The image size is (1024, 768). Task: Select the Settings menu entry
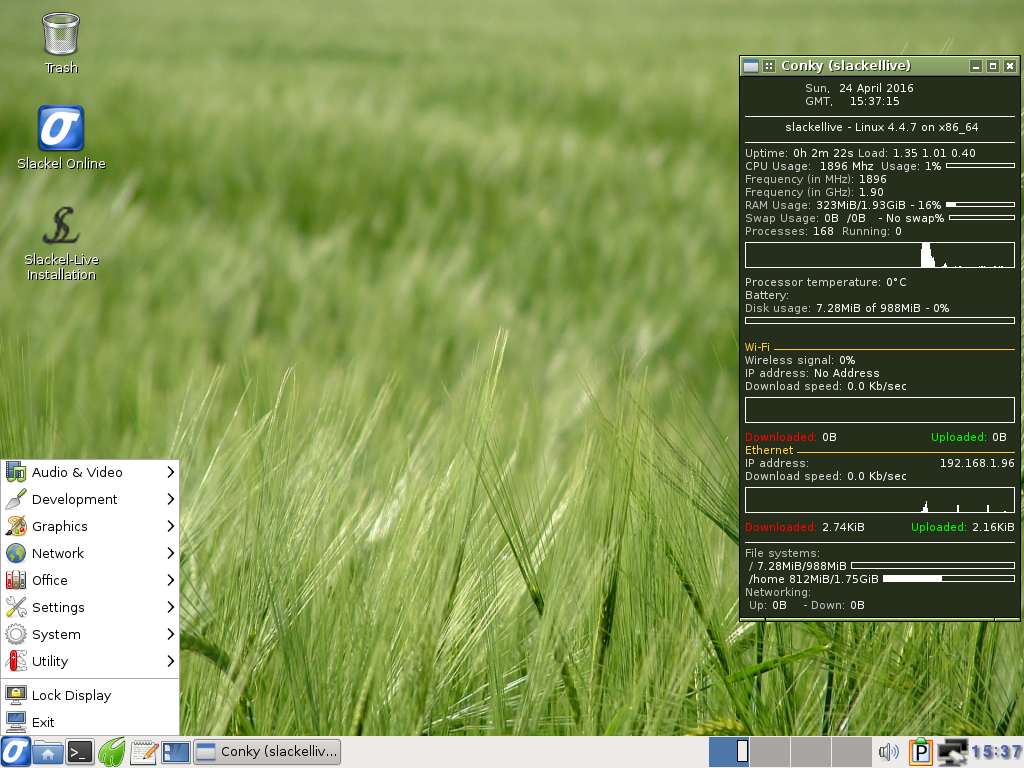coord(90,607)
